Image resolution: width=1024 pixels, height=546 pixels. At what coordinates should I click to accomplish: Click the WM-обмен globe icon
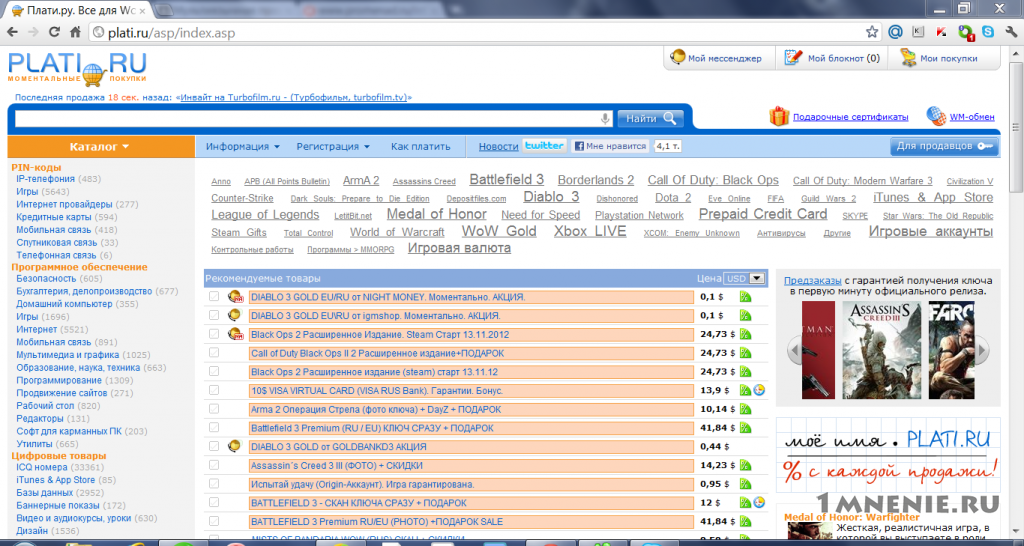pos(936,117)
